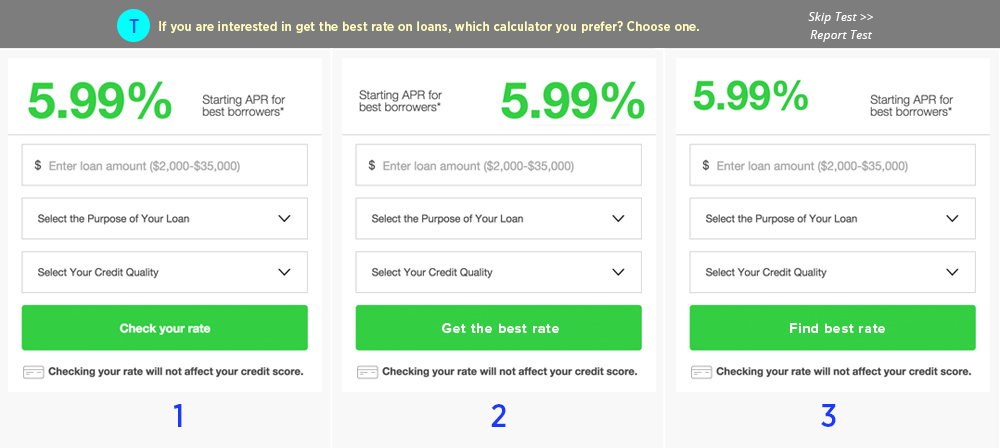Click the dollar sign in calculator 1

38,165
